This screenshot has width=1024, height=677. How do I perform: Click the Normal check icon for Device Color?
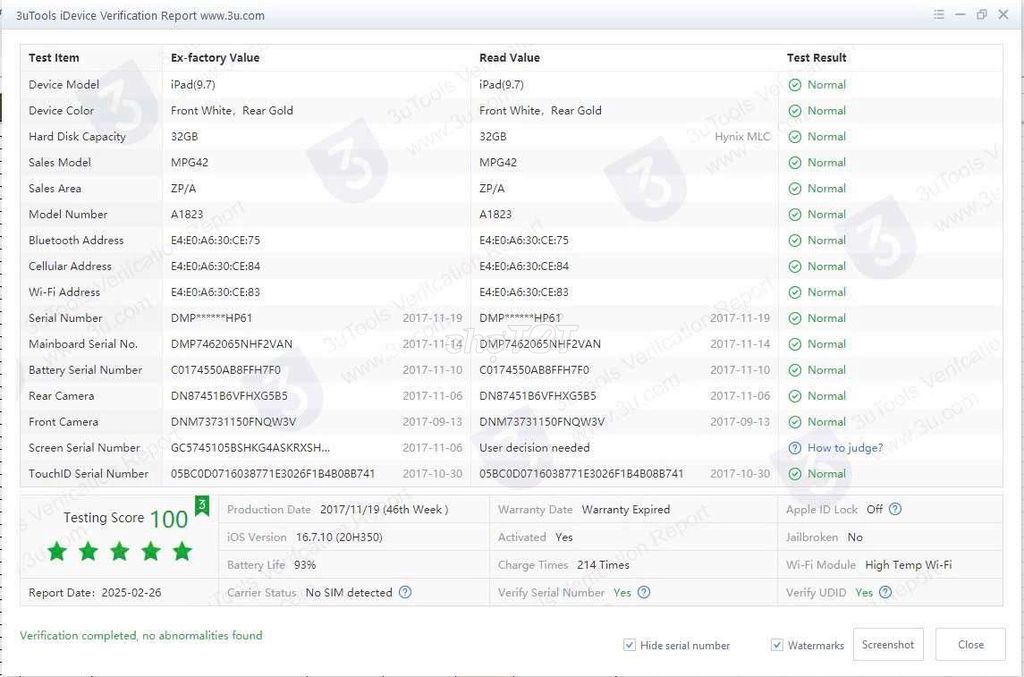[x=795, y=111]
